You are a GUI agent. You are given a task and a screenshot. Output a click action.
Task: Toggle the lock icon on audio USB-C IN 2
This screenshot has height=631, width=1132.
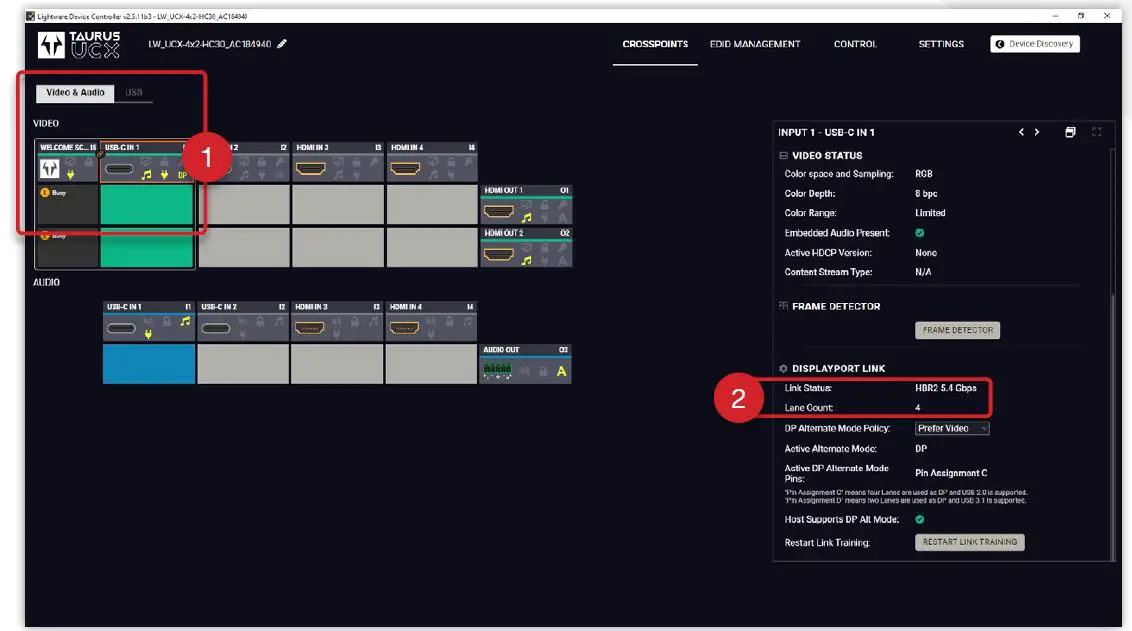[261, 322]
